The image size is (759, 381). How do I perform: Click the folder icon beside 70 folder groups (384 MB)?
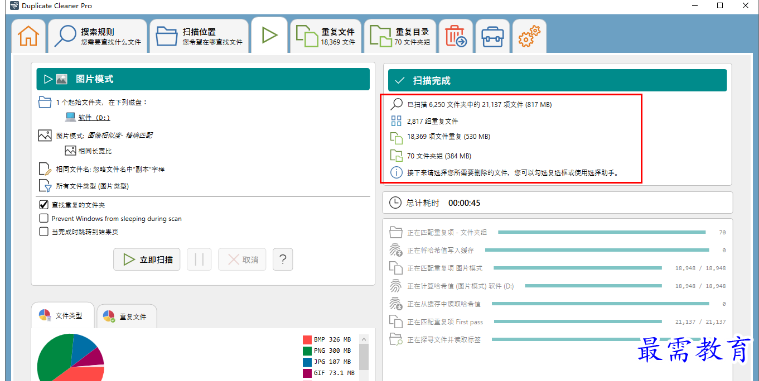pos(396,155)
